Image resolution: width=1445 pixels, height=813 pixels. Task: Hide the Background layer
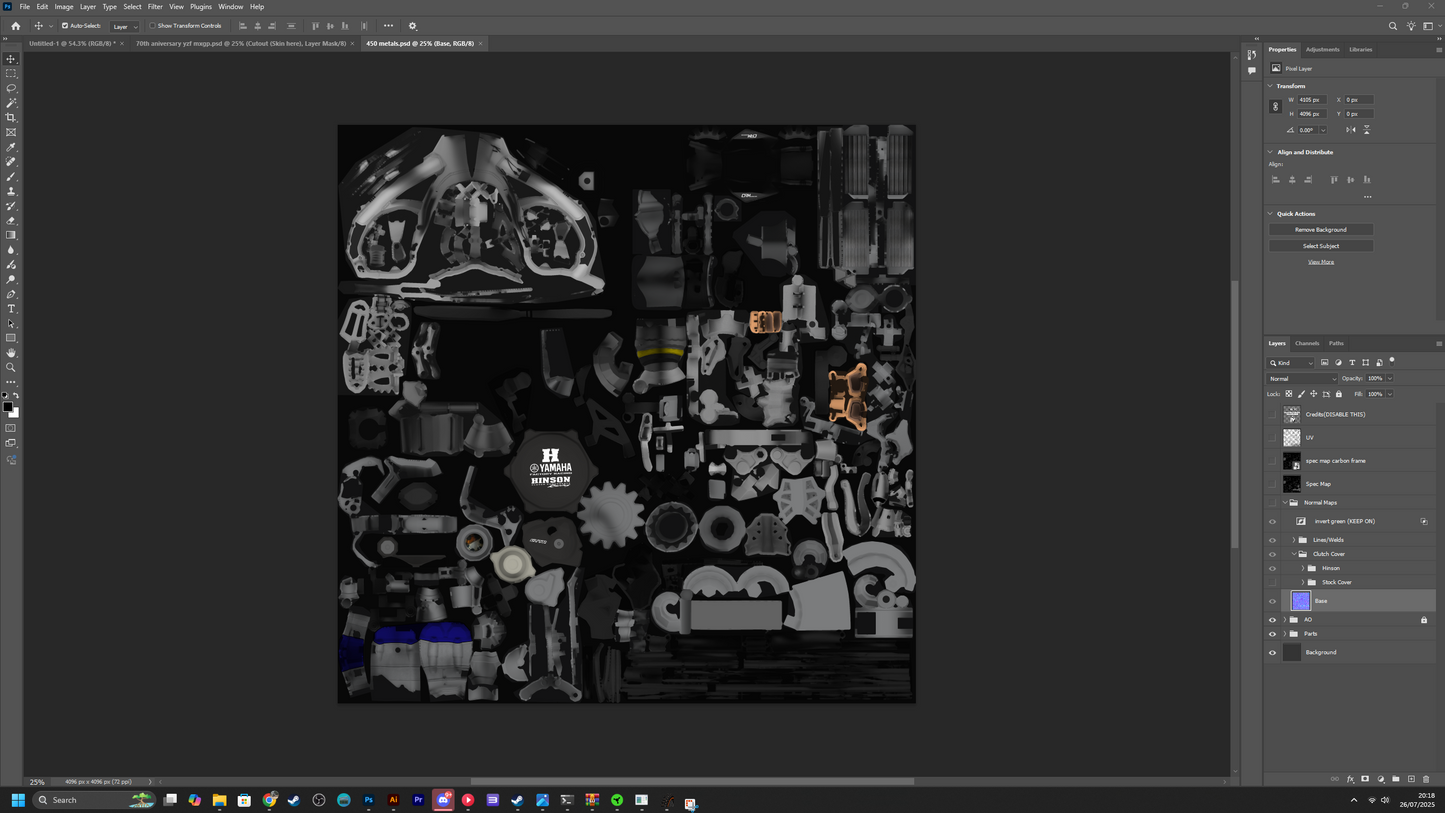coord(1272,653)
